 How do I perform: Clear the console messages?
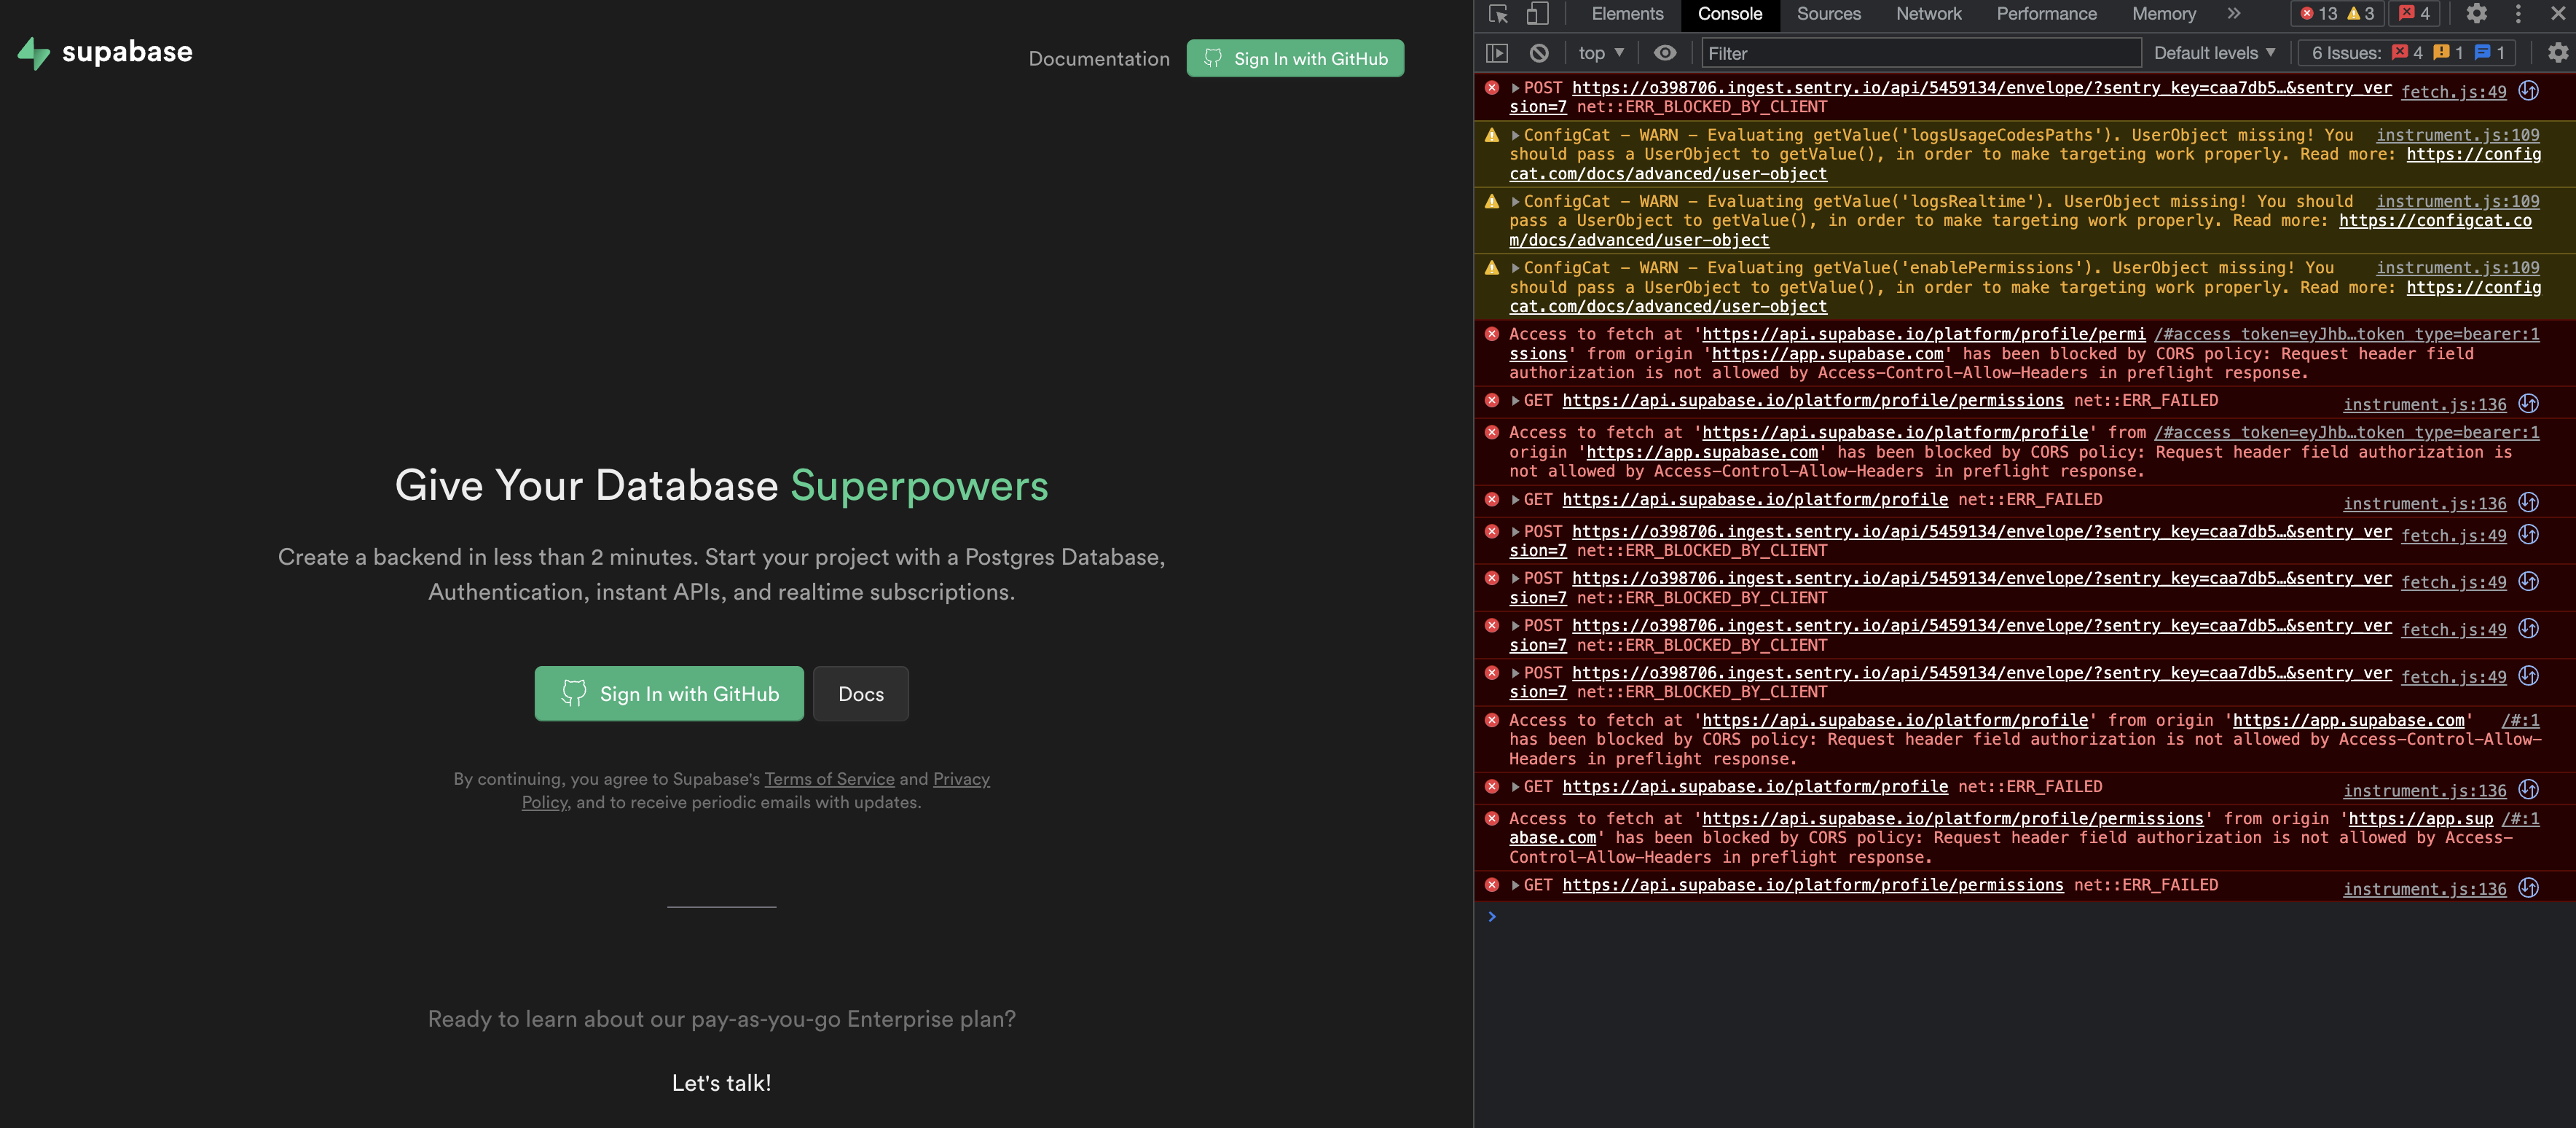pos(1539,52)
